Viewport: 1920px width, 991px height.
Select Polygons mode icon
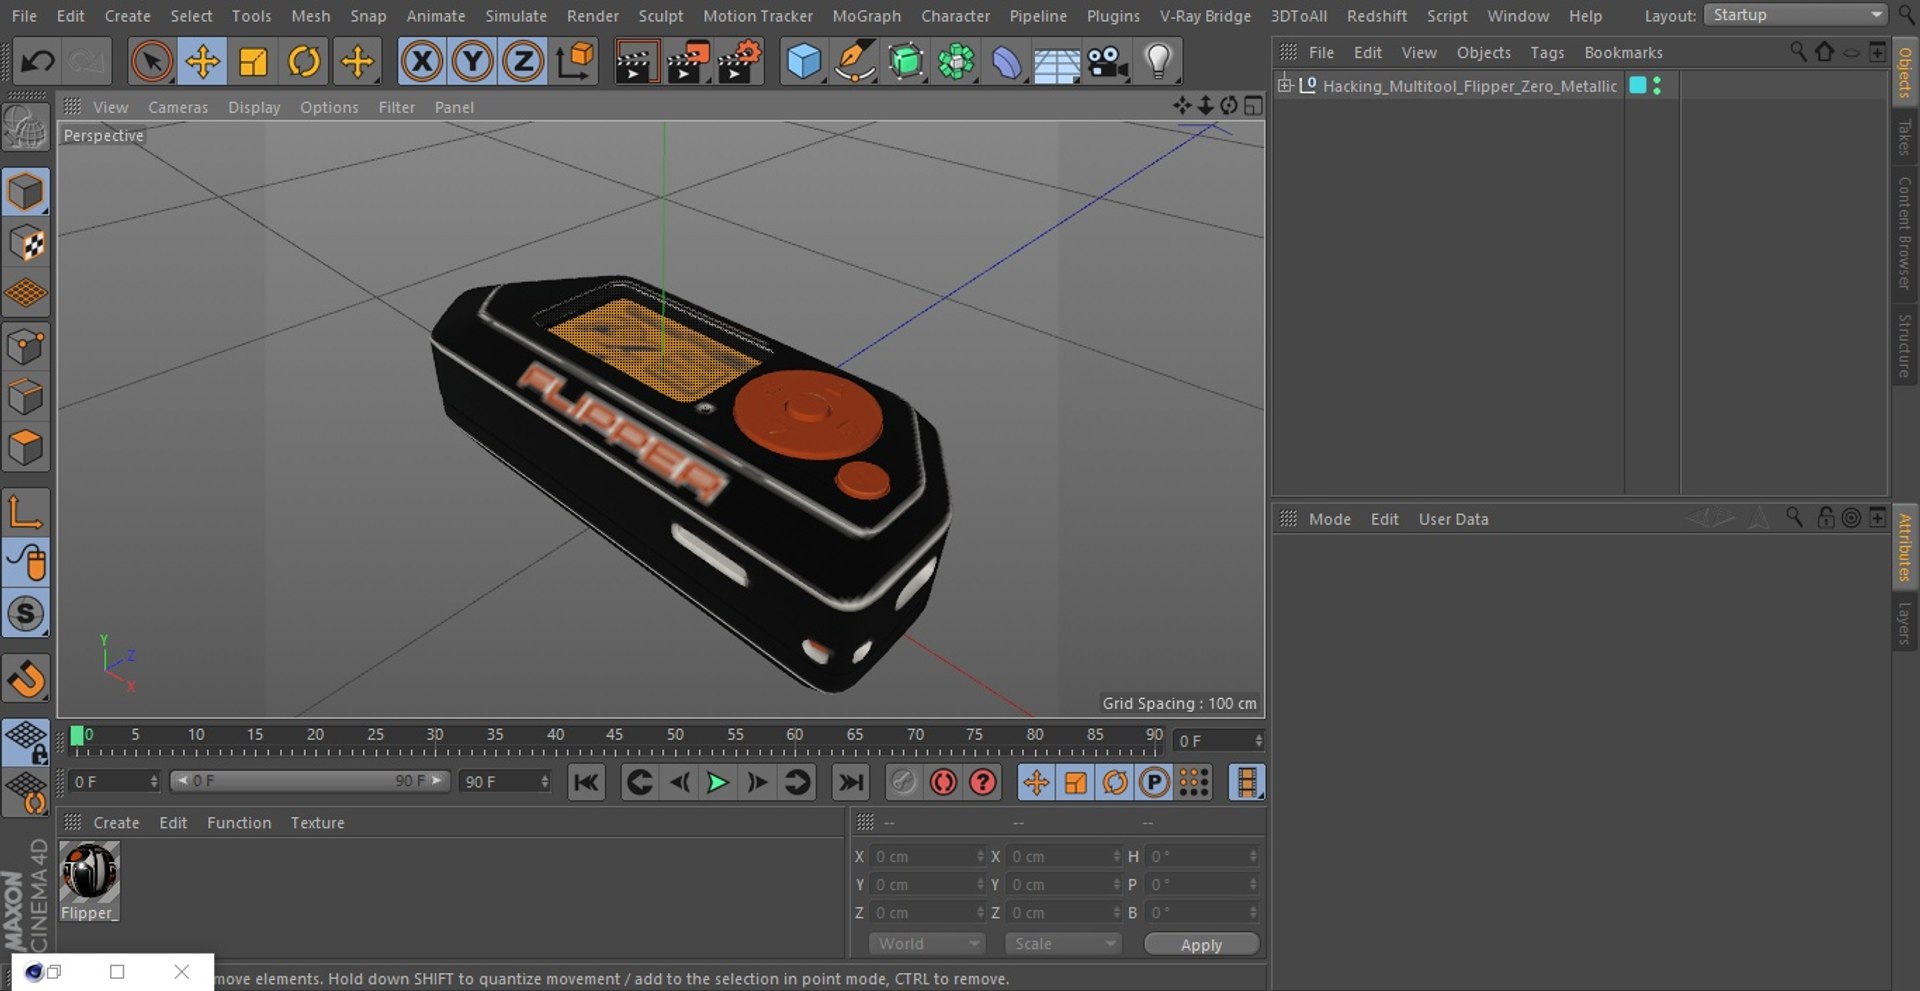25,448
